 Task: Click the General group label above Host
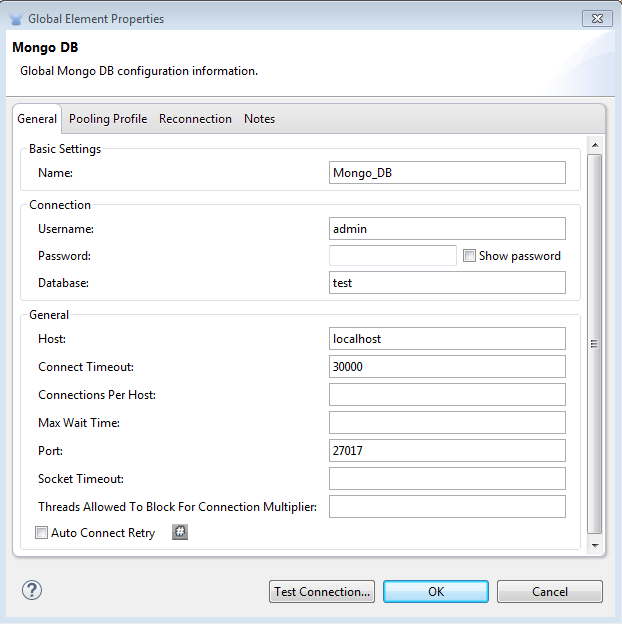(49, 315)
